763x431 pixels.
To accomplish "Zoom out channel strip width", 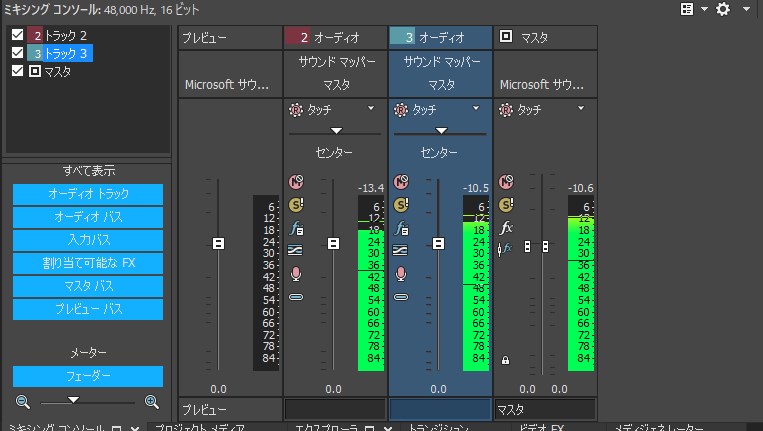I will (22, 402).
